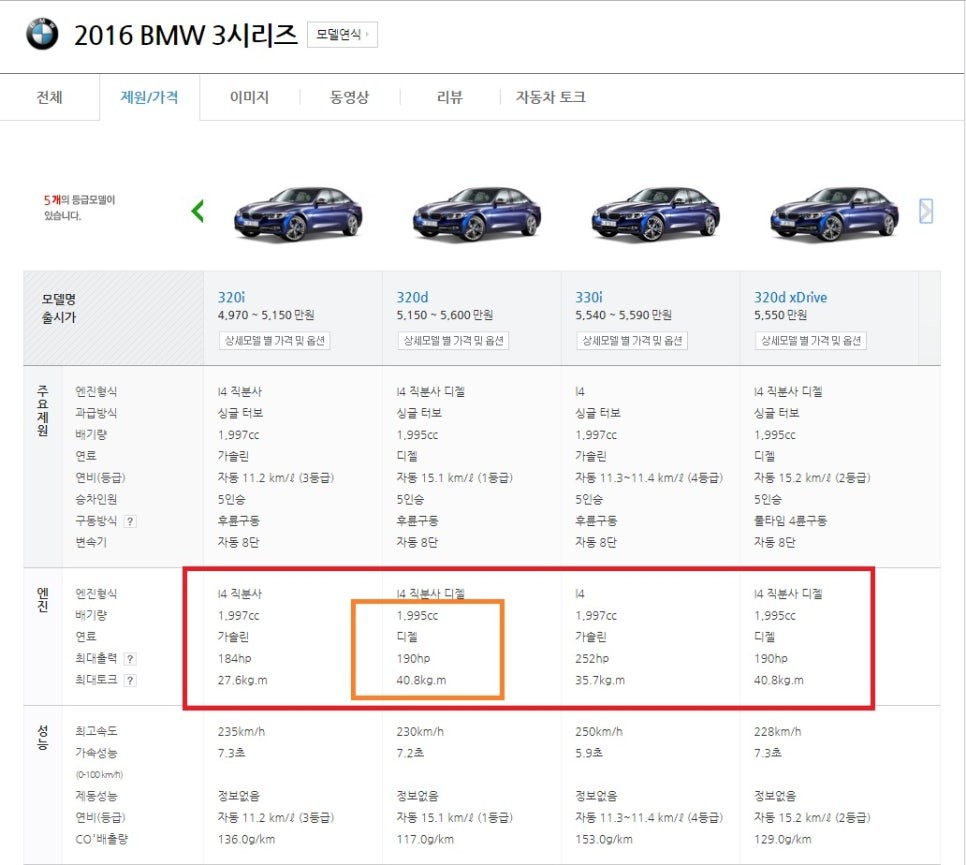Select the 전체 tab
This screenshot has height=865, width=966.
[49, 96]
